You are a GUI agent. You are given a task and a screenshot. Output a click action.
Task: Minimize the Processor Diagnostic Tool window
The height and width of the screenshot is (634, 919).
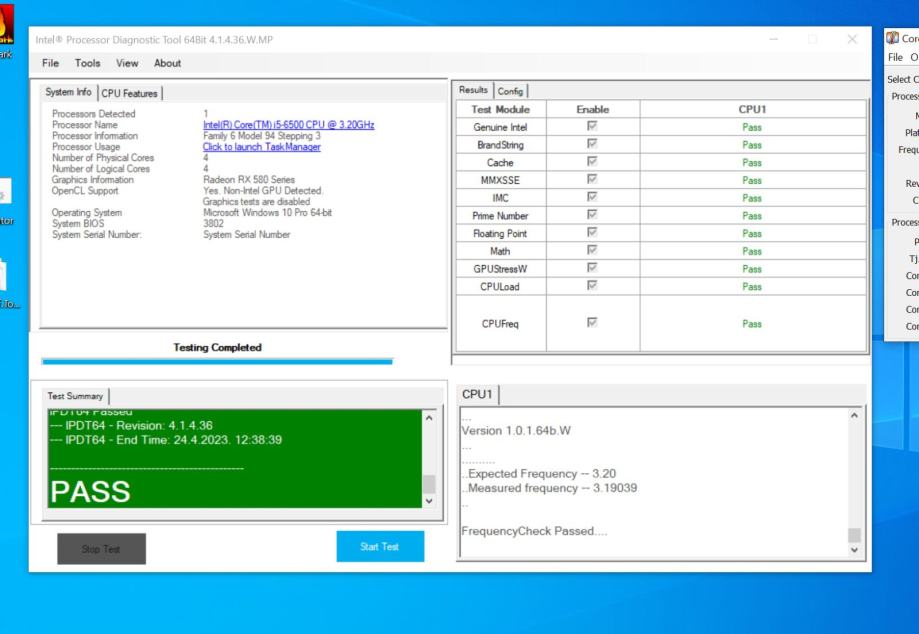[774, 39]
